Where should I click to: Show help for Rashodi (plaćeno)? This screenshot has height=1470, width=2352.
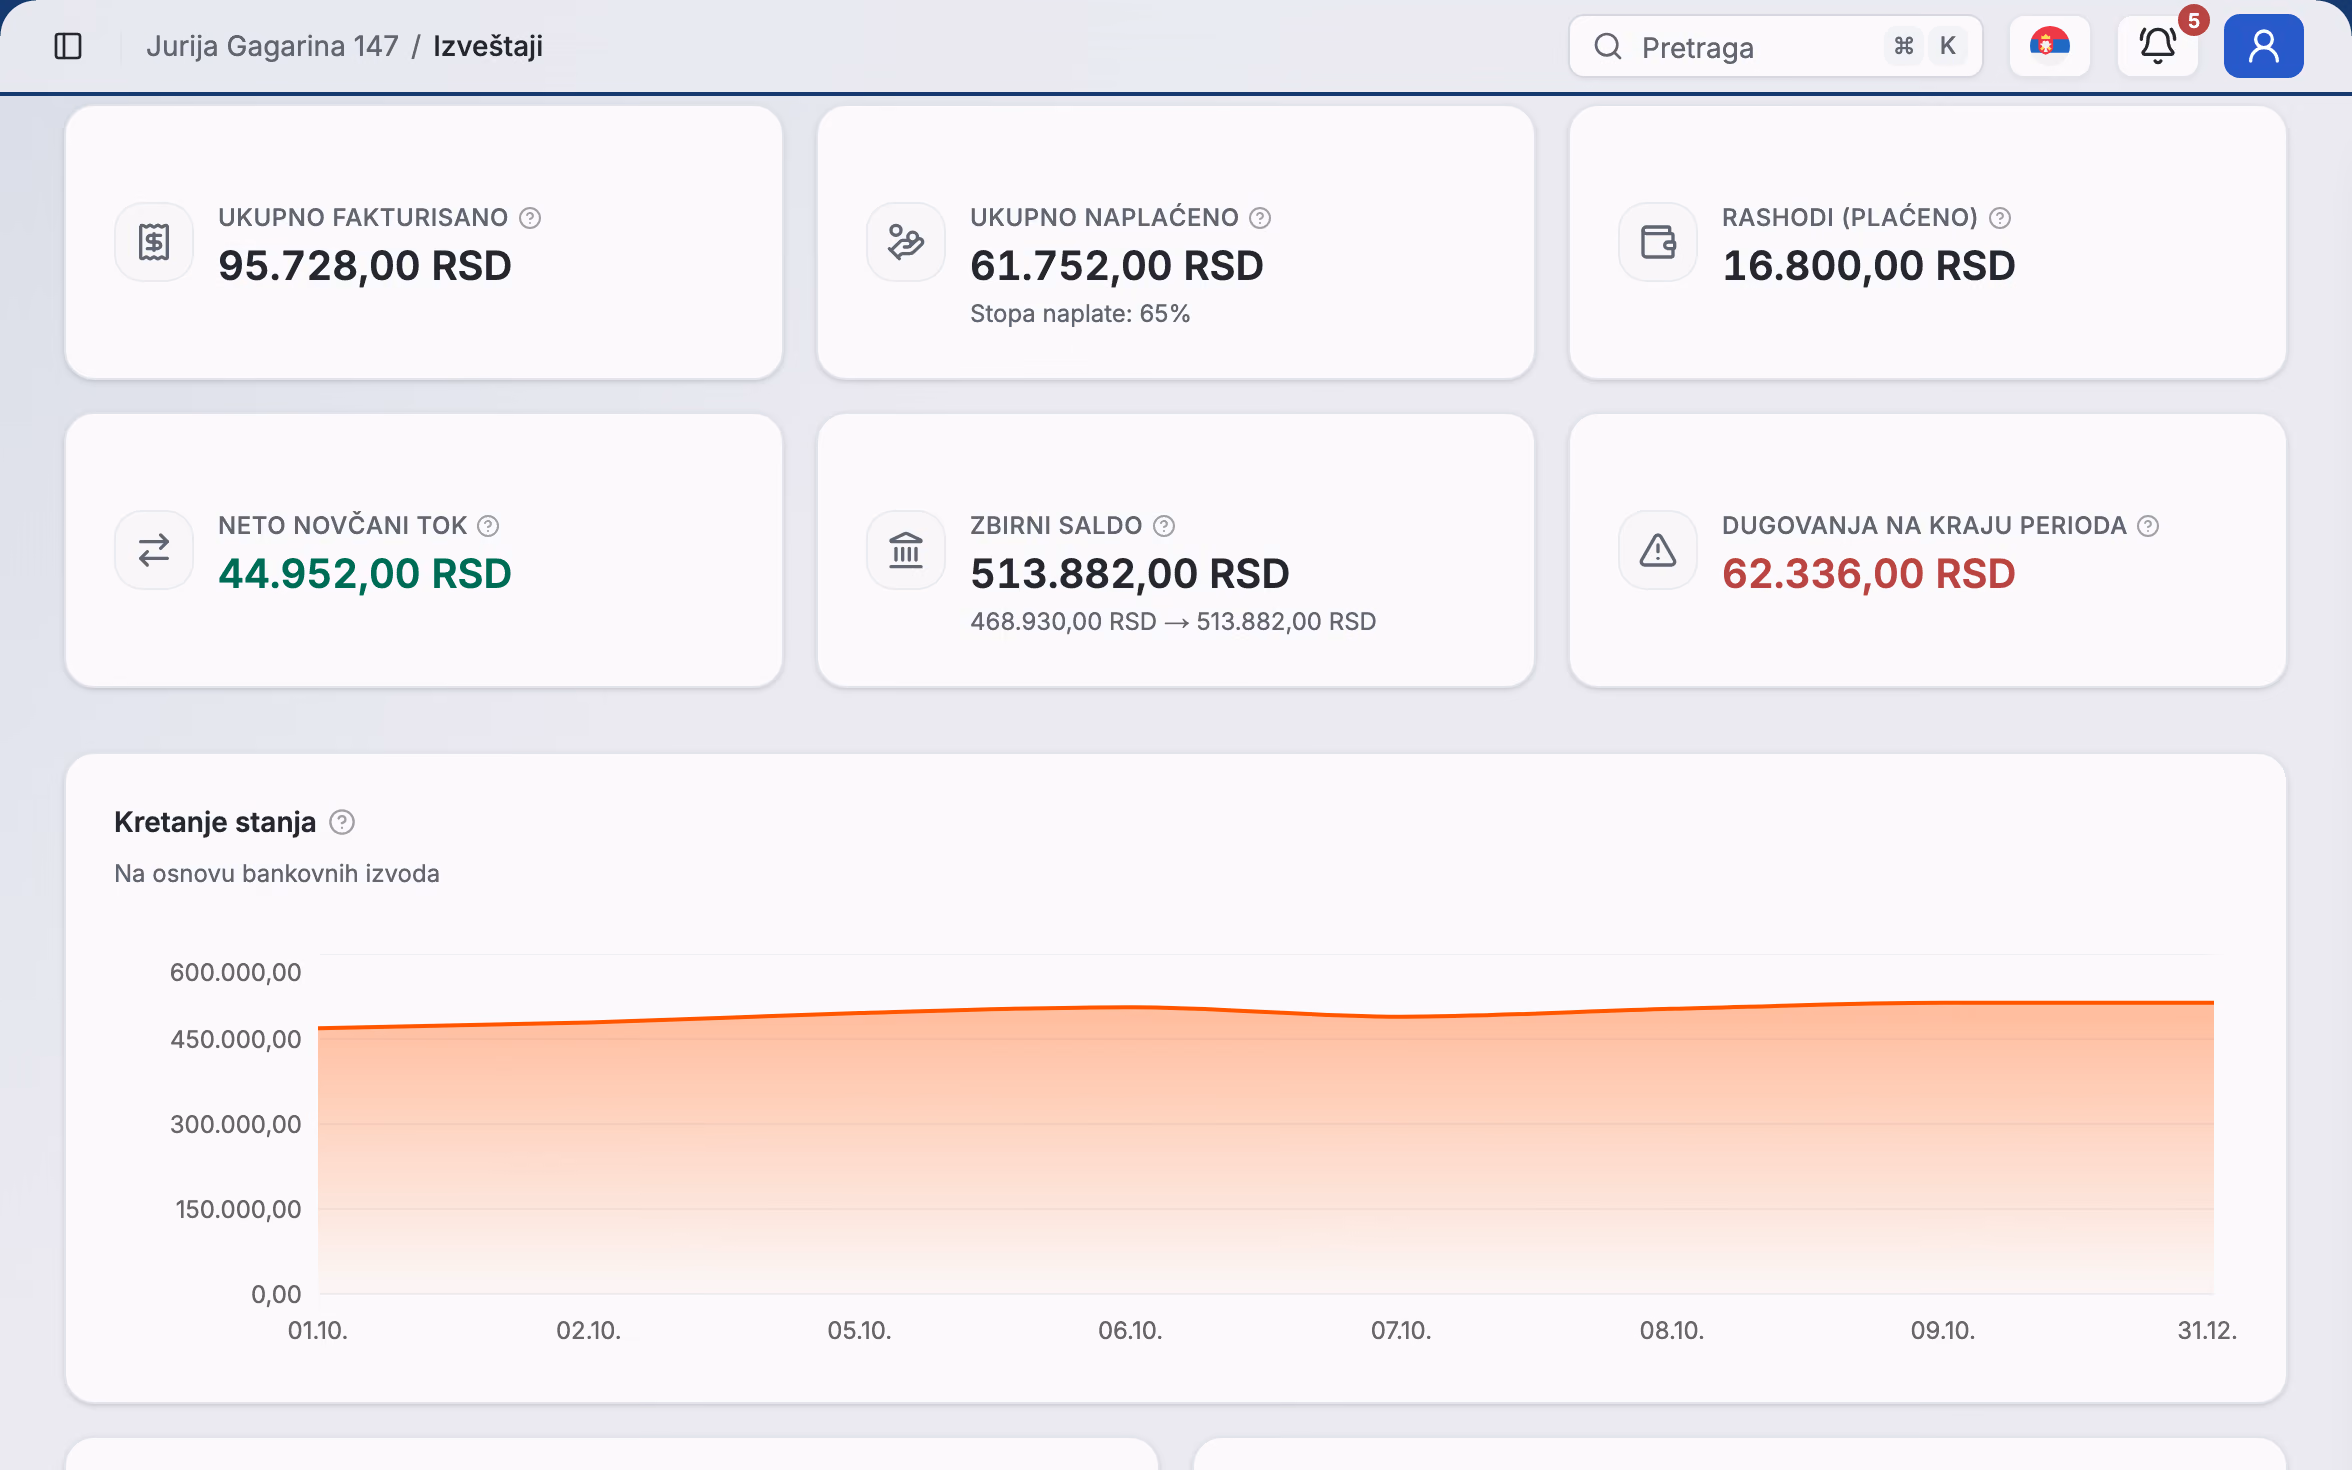click(x=2000, y=218)
